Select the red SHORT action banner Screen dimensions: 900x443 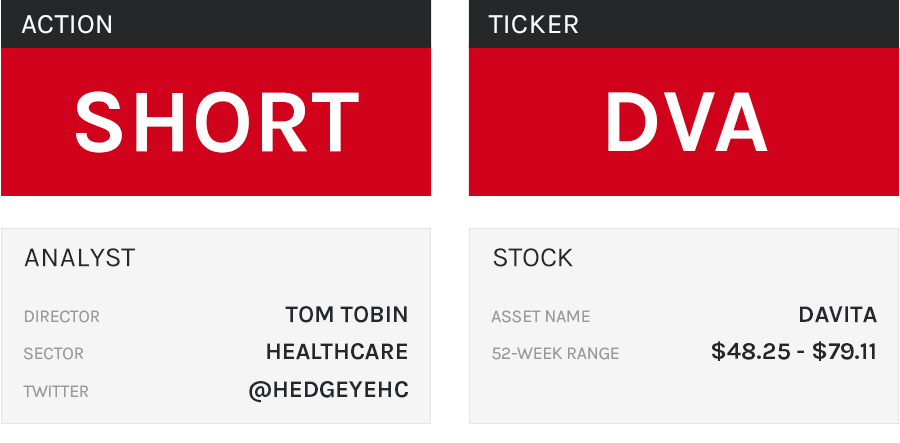216,122
